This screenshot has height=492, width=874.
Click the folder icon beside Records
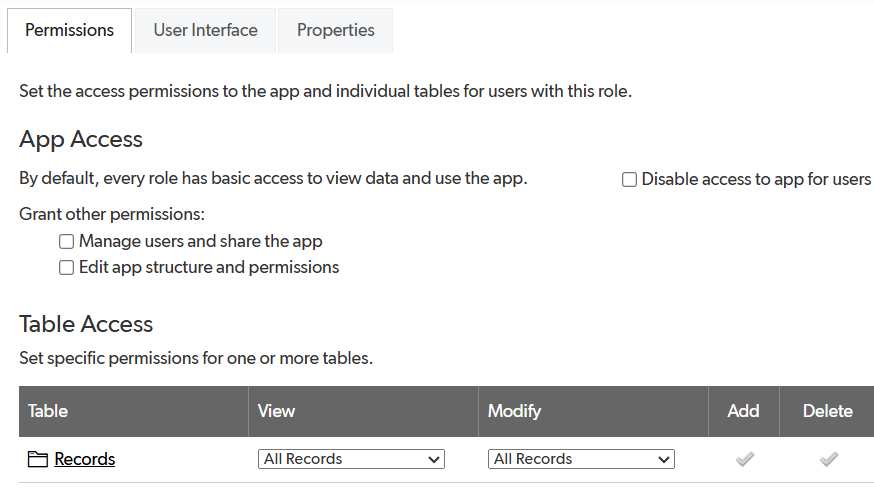tap(38, 459)
